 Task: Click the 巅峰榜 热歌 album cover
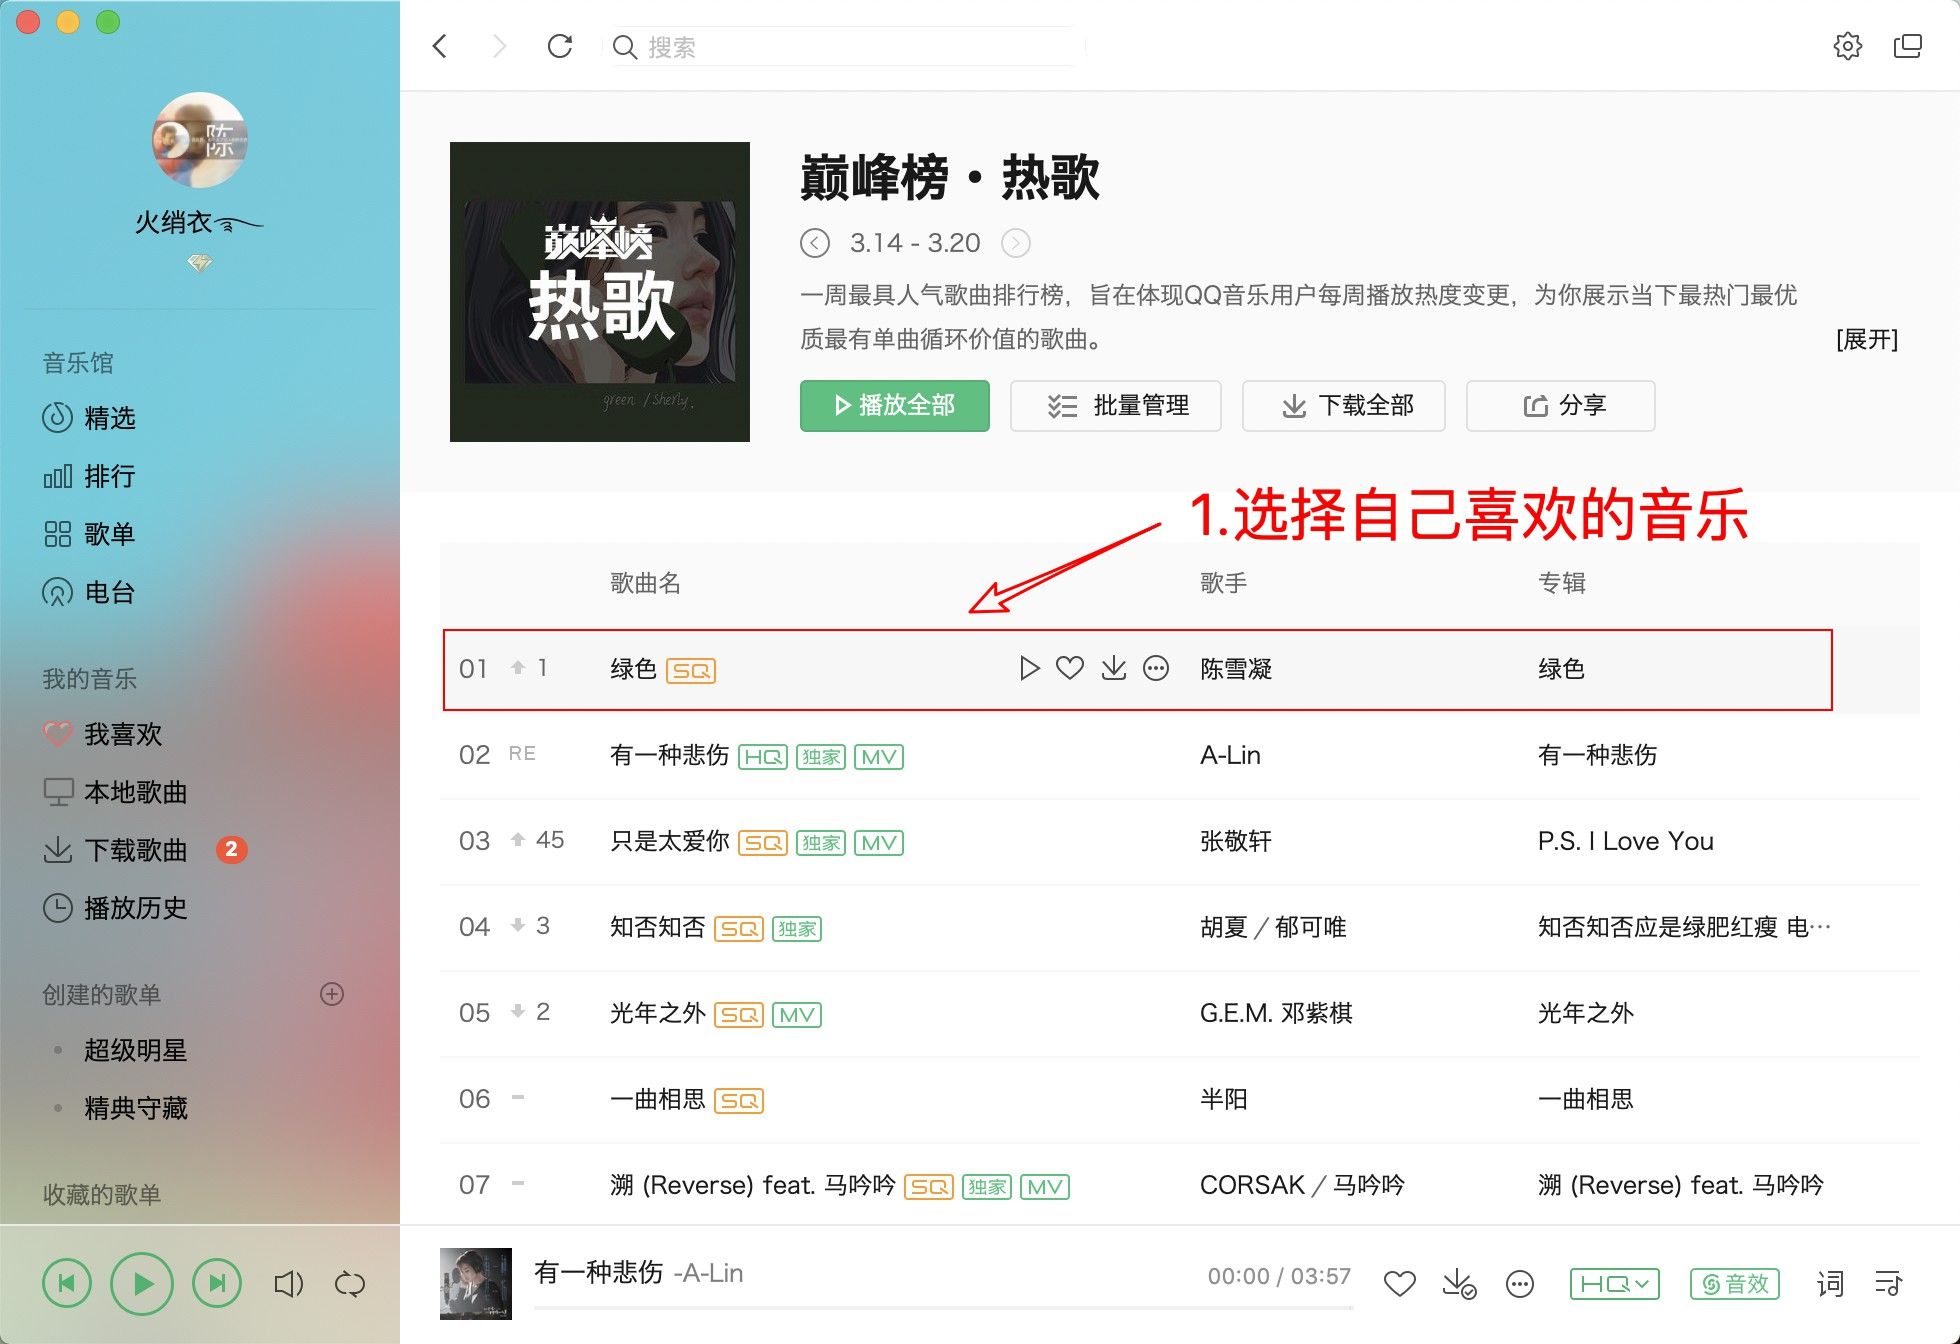(600, 292)
